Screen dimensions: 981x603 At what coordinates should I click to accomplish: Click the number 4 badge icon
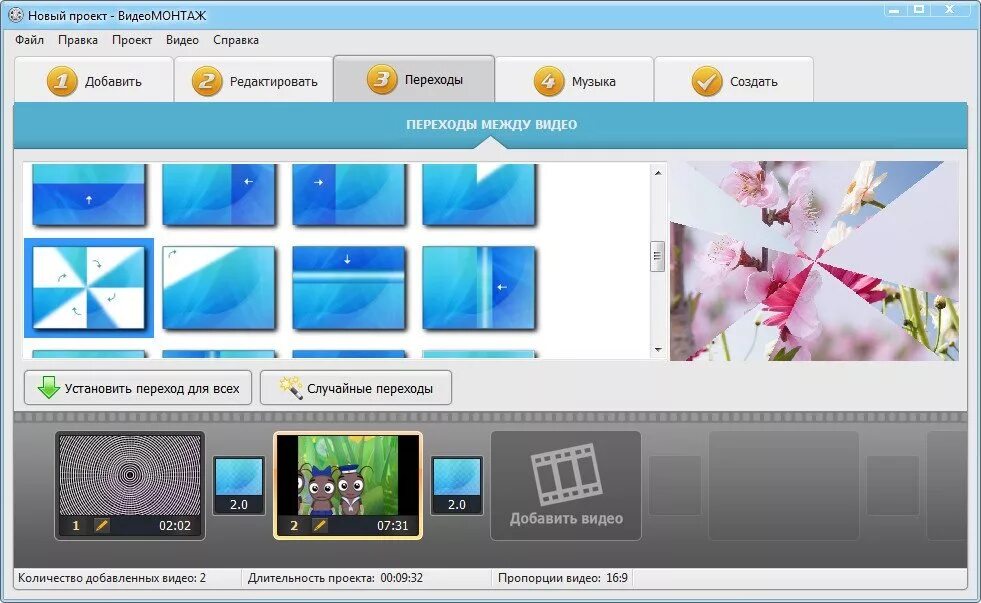[549, 81]
